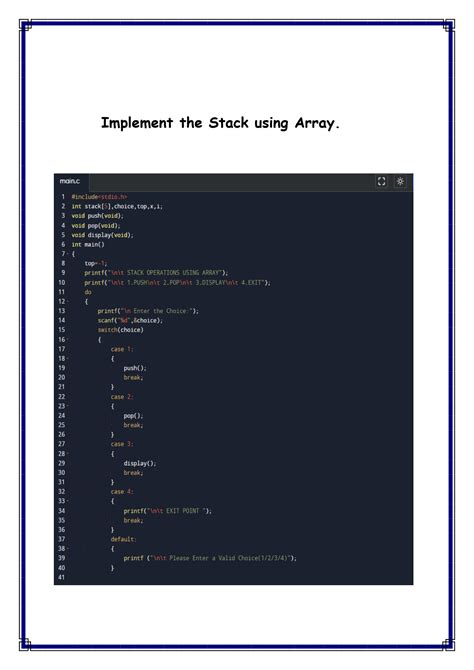Click the fullscreen icon in editor header

tap(381, 182)
